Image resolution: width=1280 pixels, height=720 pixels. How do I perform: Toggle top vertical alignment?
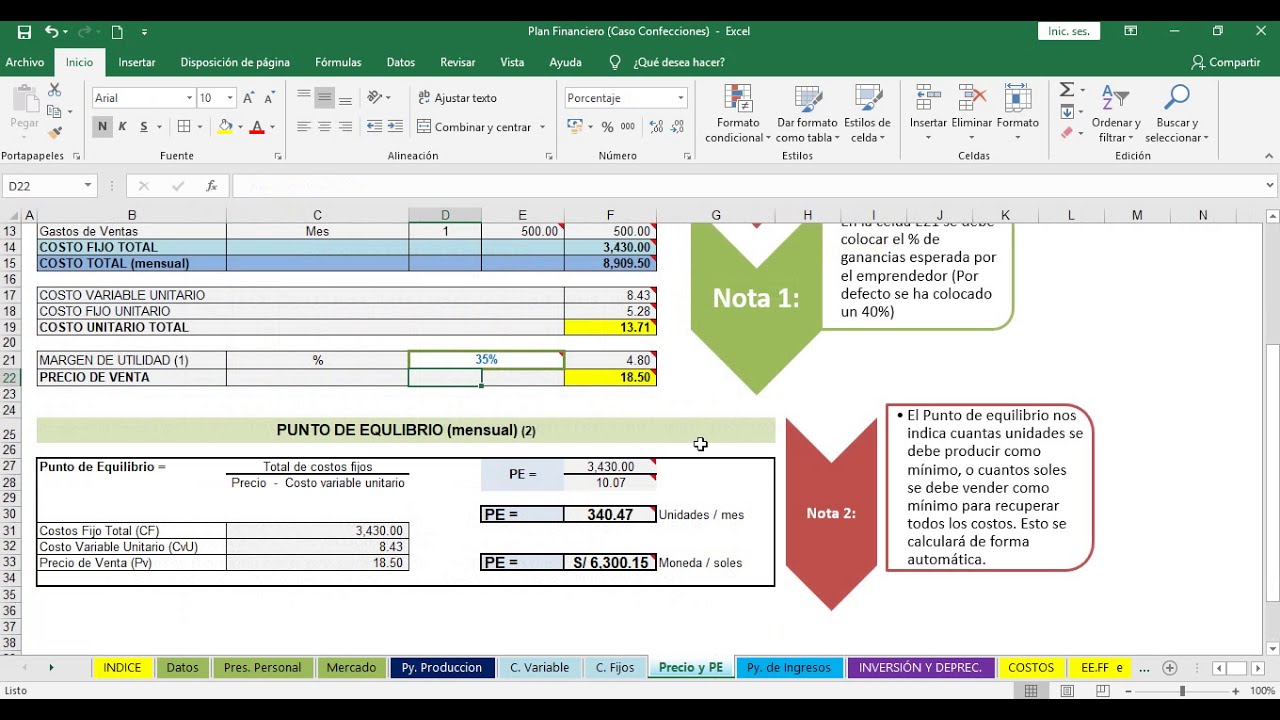304,98
